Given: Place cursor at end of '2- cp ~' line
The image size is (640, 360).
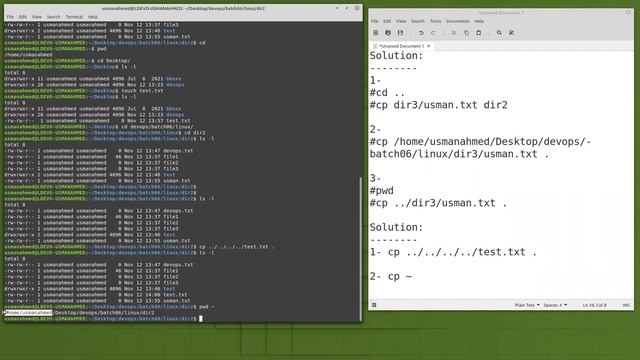Looking at the screenshot, I should pos(413,276).
